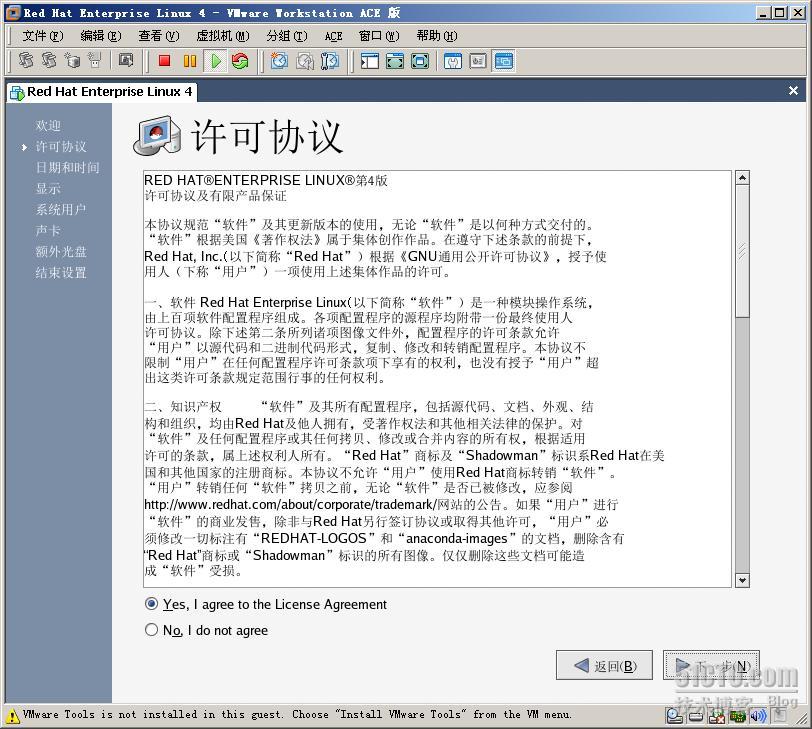The image size is (812, 729).
Task: Click the yellow Suspend (pause) button
Action: click(x=190, y=61)
